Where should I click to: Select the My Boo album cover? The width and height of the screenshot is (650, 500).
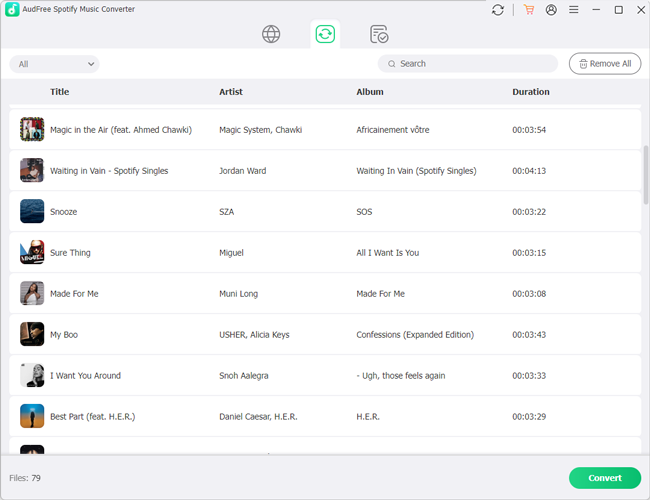pyautogui.click(x=32, y=334)
